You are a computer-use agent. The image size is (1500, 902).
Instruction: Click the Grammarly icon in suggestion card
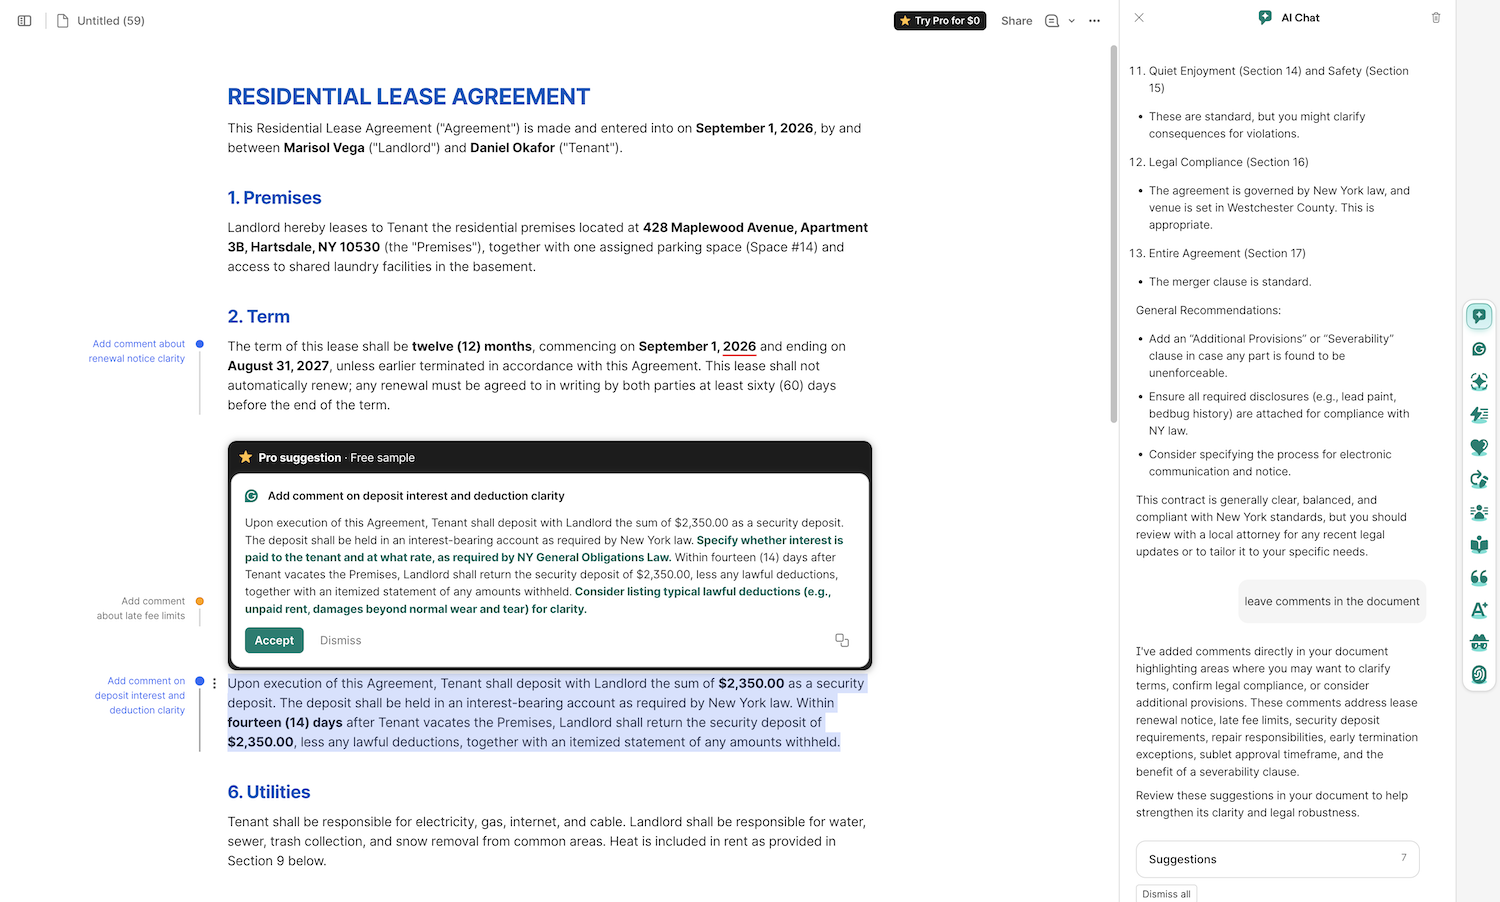pyautogui.click(x=252, y=496)
